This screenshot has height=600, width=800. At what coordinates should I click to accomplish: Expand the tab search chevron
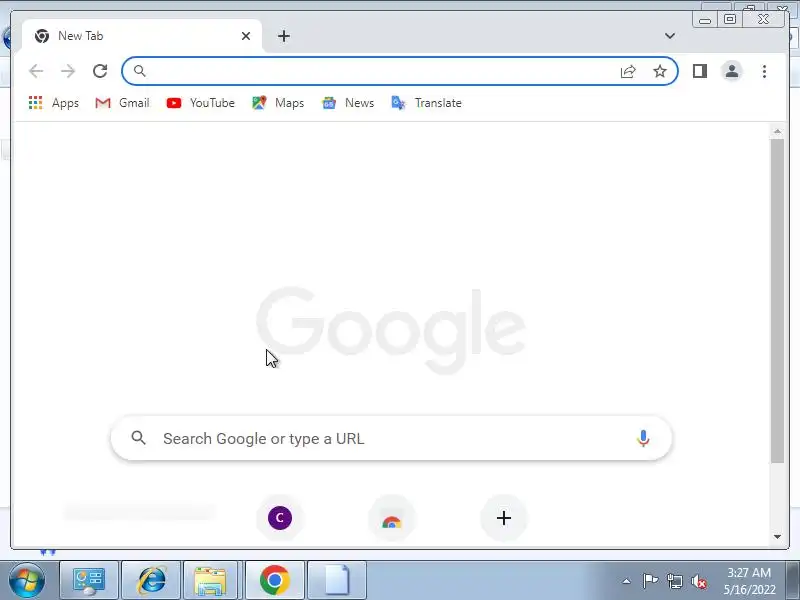(x=670, y=36)
